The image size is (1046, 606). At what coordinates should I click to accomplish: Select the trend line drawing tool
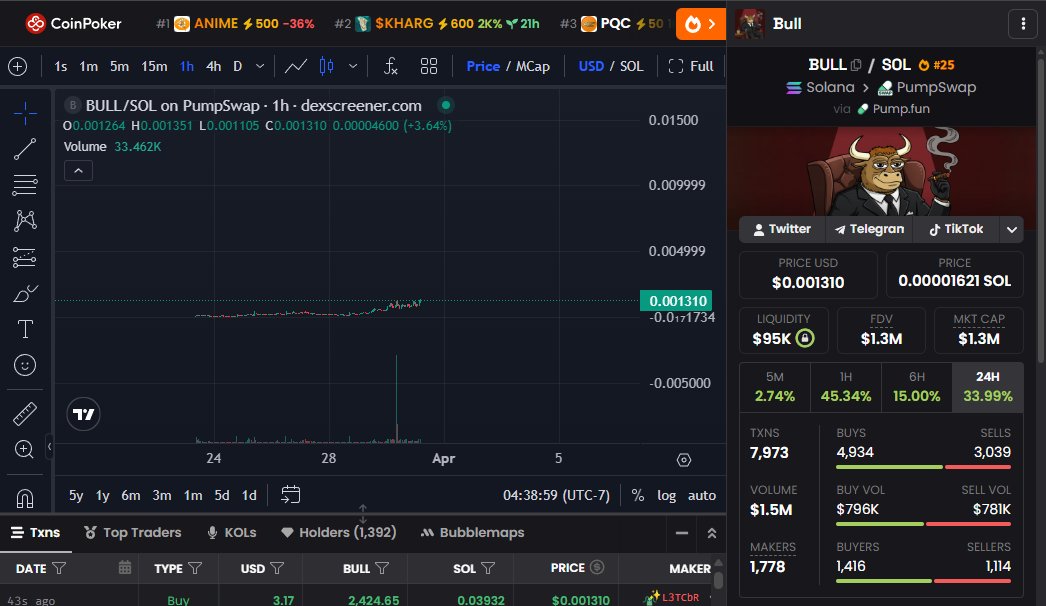click(x=25, y=149)
